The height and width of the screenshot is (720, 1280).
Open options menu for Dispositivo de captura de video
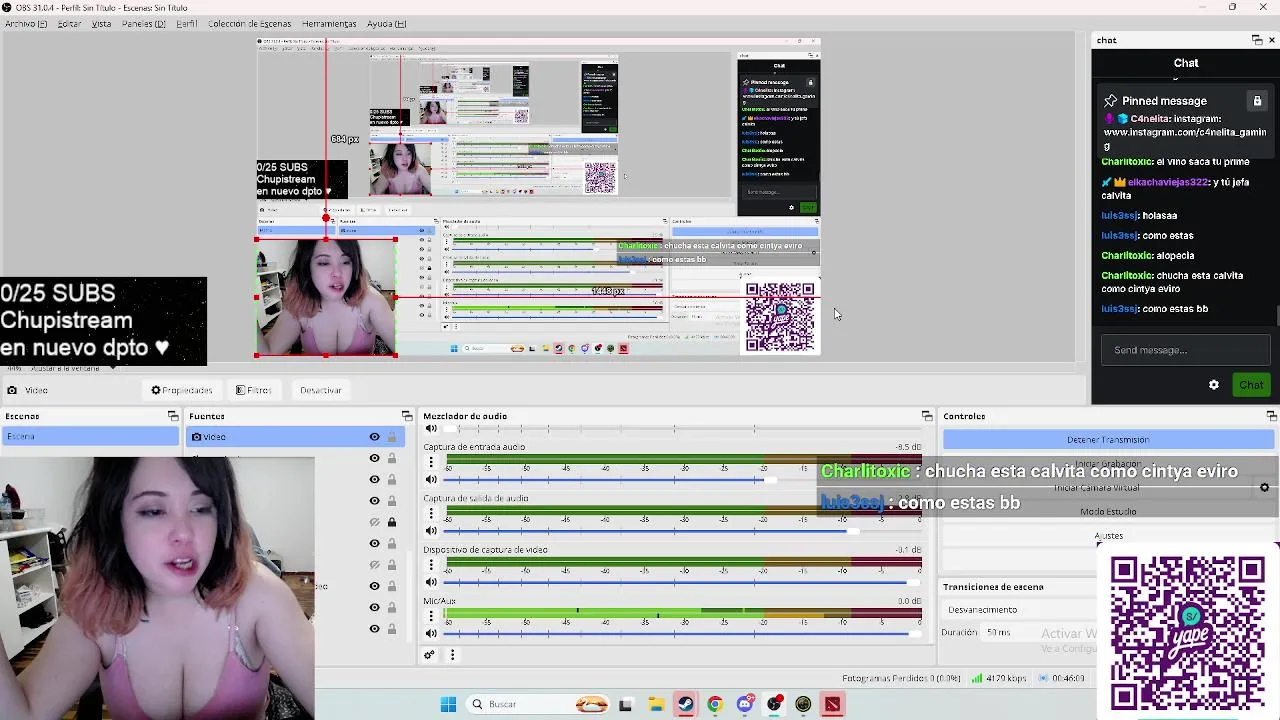[431, 565]
